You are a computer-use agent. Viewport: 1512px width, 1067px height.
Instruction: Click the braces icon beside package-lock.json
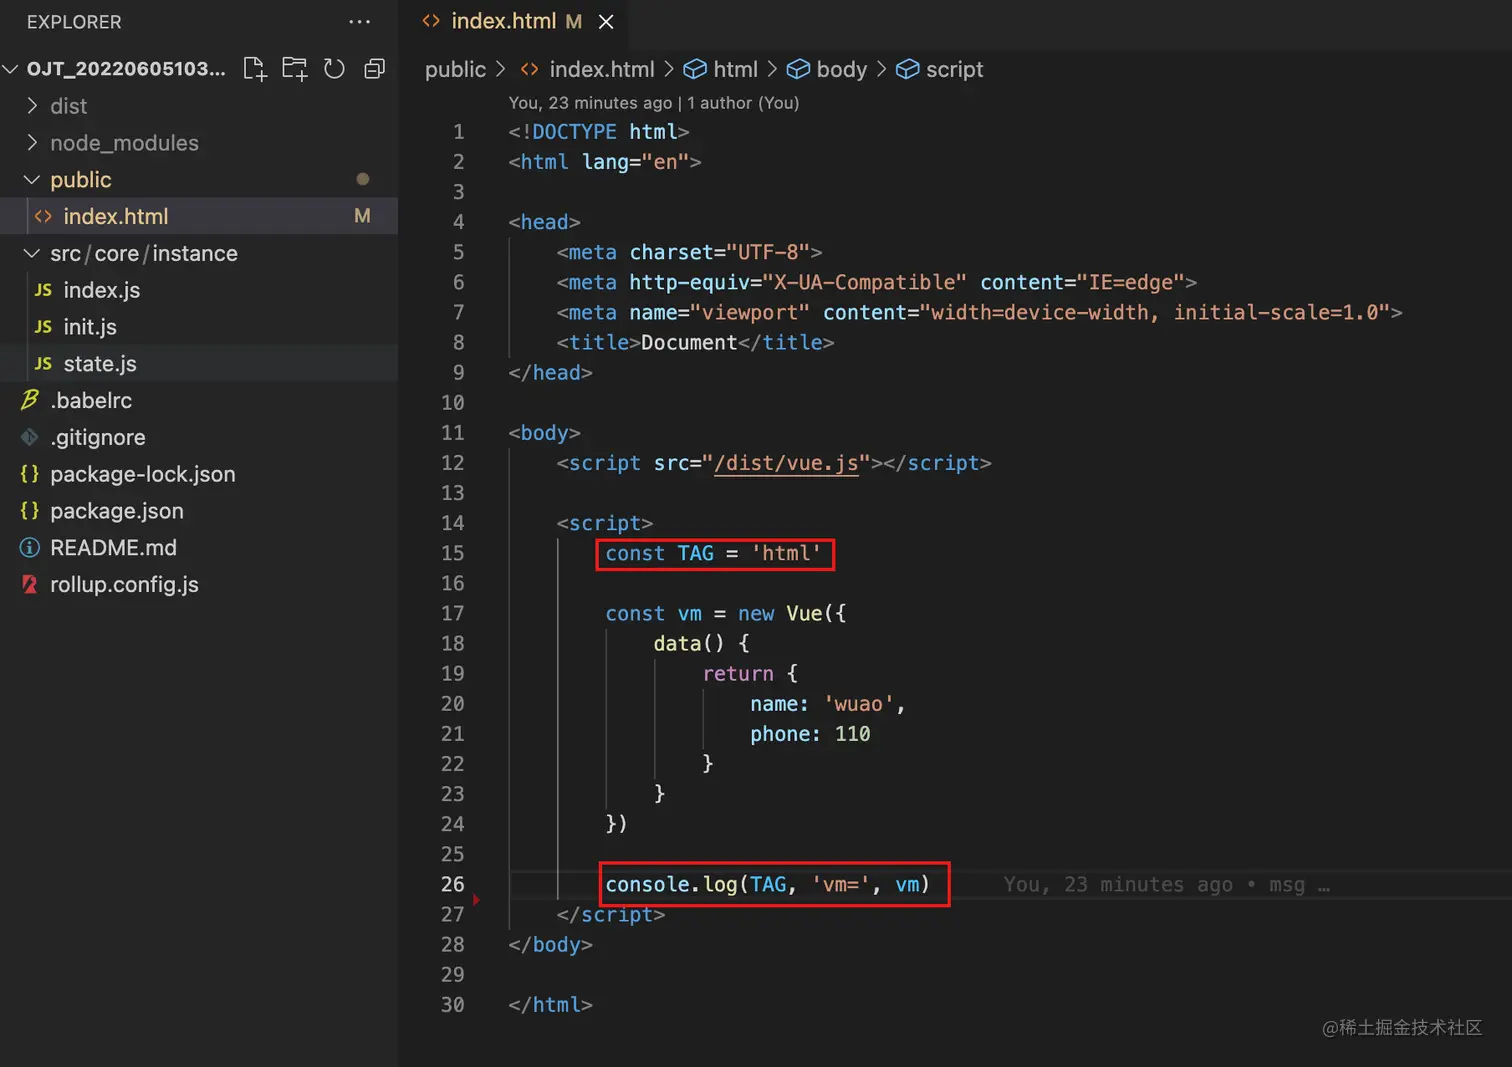point(30,474)
